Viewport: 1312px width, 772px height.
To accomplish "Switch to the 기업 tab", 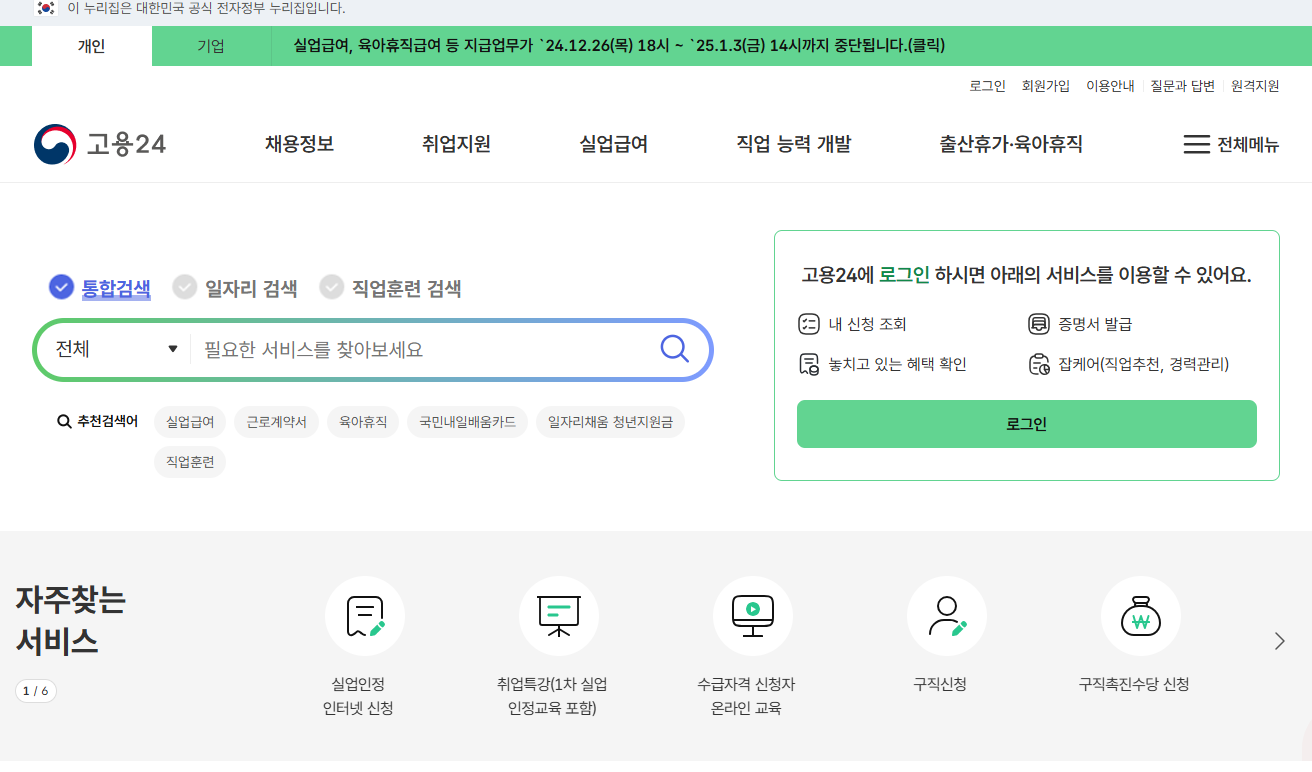I will click(x=210, y=45).
